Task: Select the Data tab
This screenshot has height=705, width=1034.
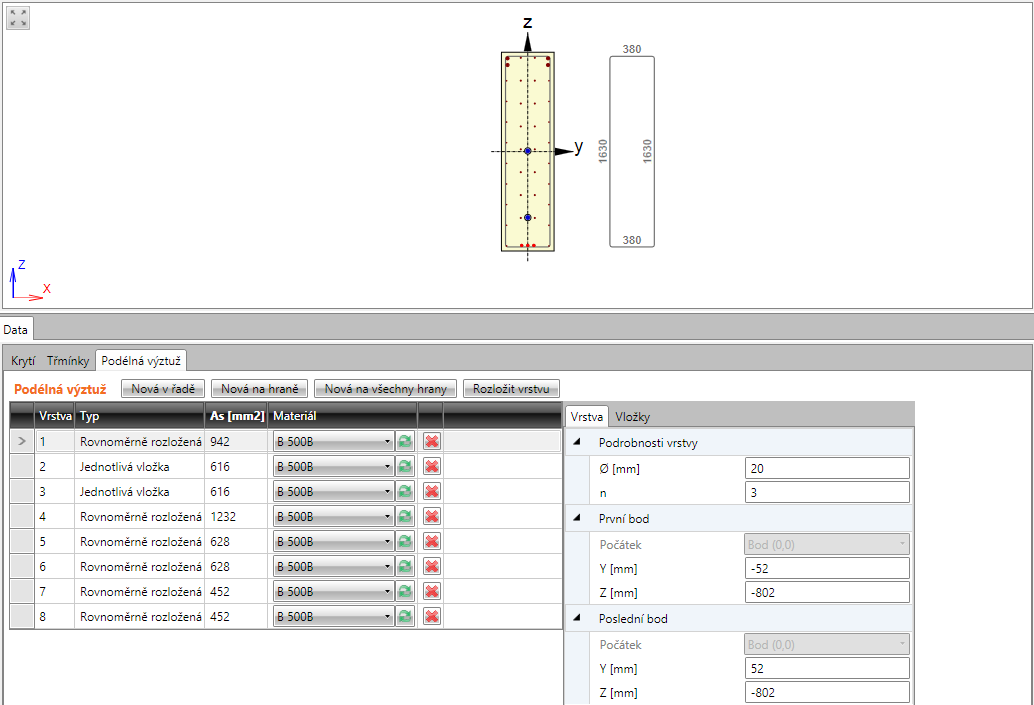Action: (x=16, y=330)
